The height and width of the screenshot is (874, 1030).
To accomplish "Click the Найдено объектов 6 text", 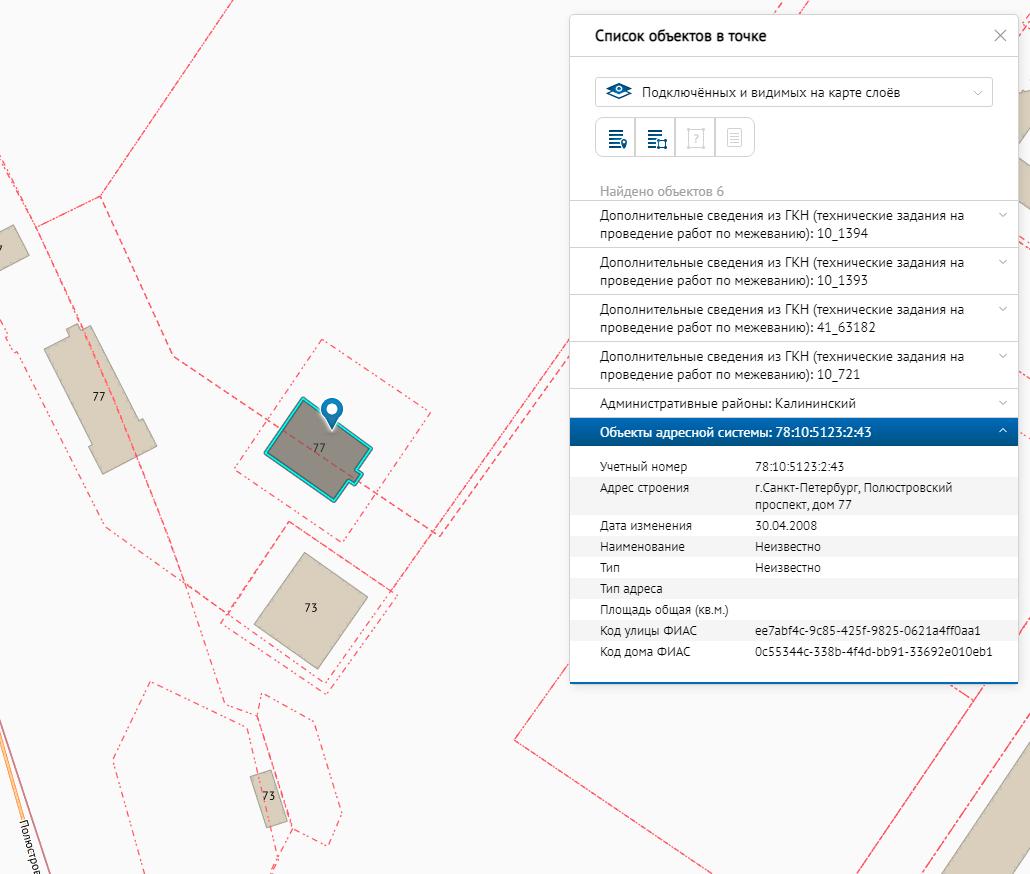I will coord(661,191).
